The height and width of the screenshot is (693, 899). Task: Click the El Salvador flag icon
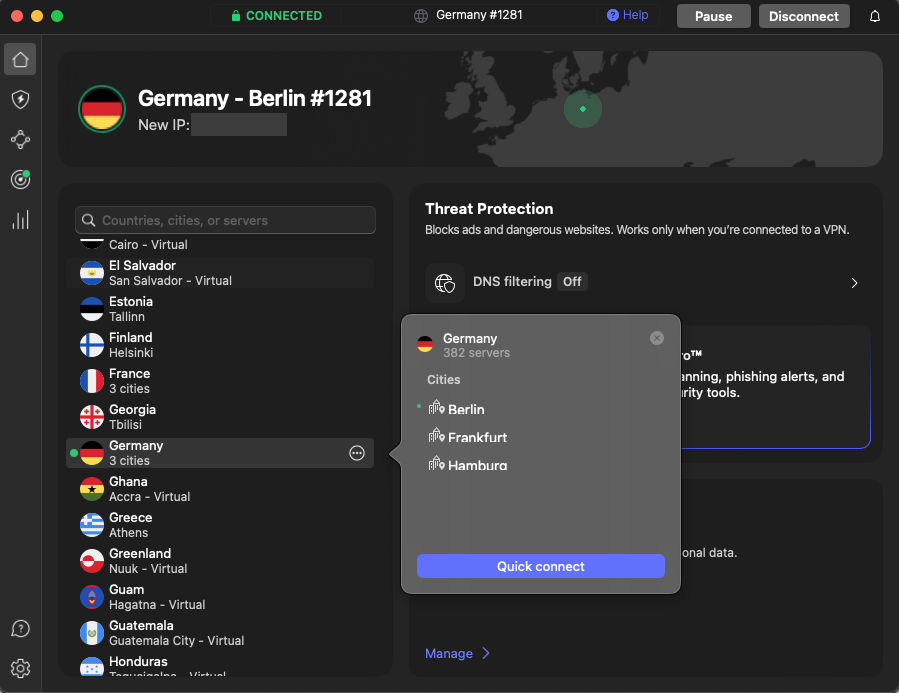click(x=92, y=273)
